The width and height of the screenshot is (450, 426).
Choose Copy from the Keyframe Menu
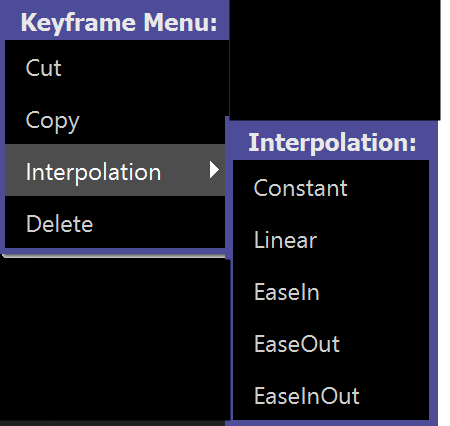click(x=115, y=118)
